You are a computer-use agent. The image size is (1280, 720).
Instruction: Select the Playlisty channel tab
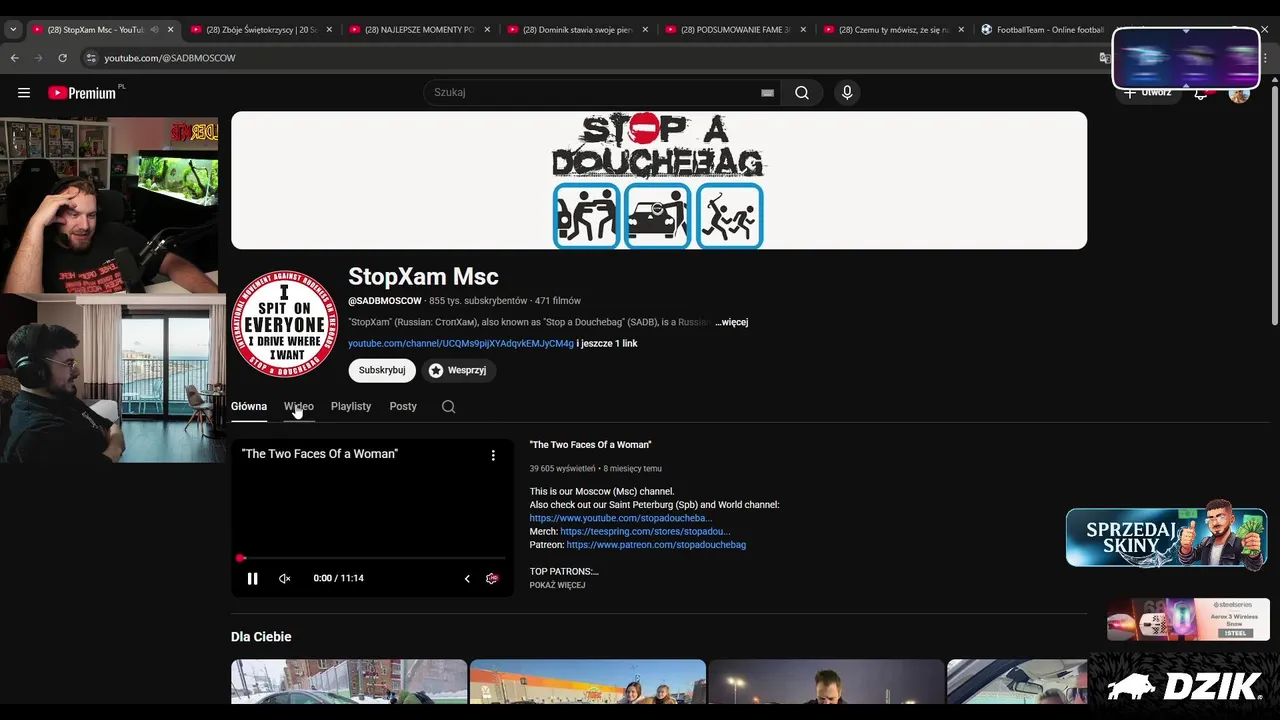[x=351, y=406]
